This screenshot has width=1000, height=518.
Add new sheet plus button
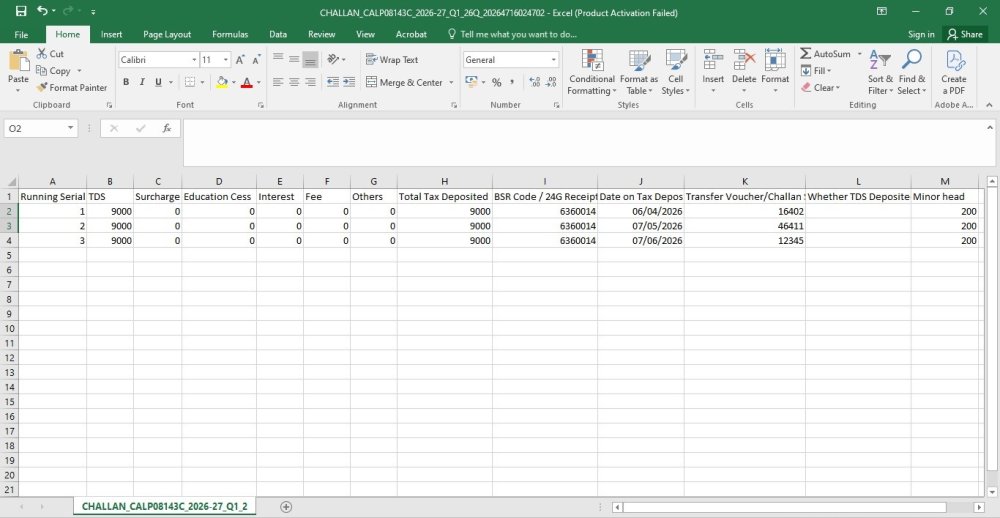(x=286, y=507)
